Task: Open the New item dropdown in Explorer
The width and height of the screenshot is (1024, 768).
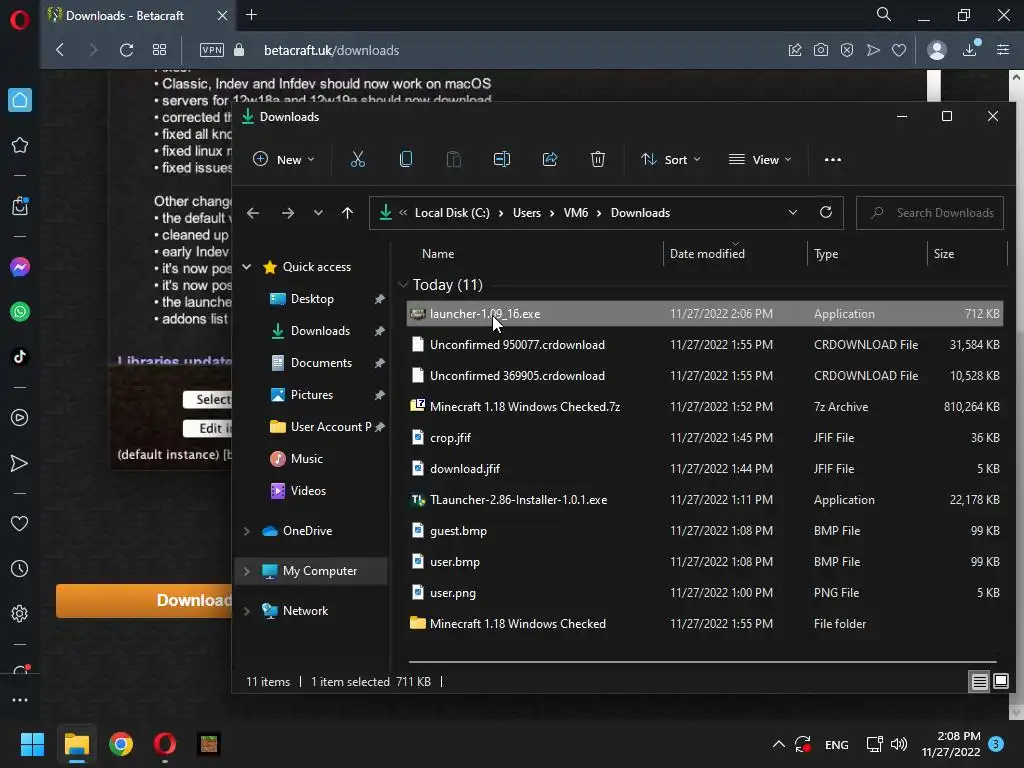Action: (x=283, y=159)
